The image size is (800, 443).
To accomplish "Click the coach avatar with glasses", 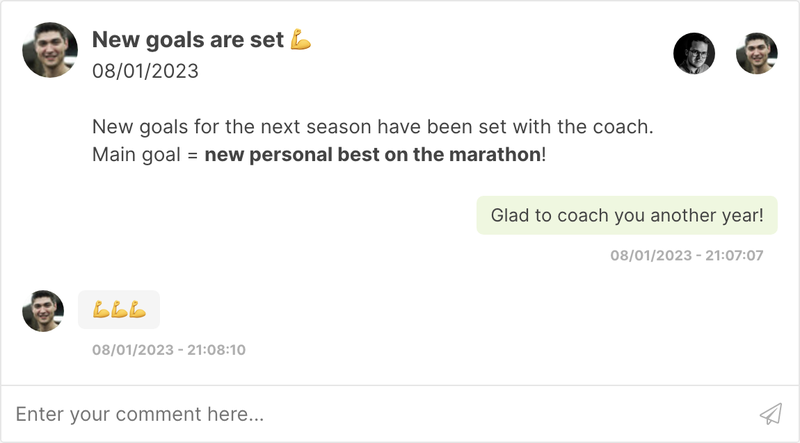I will point(694,53).
